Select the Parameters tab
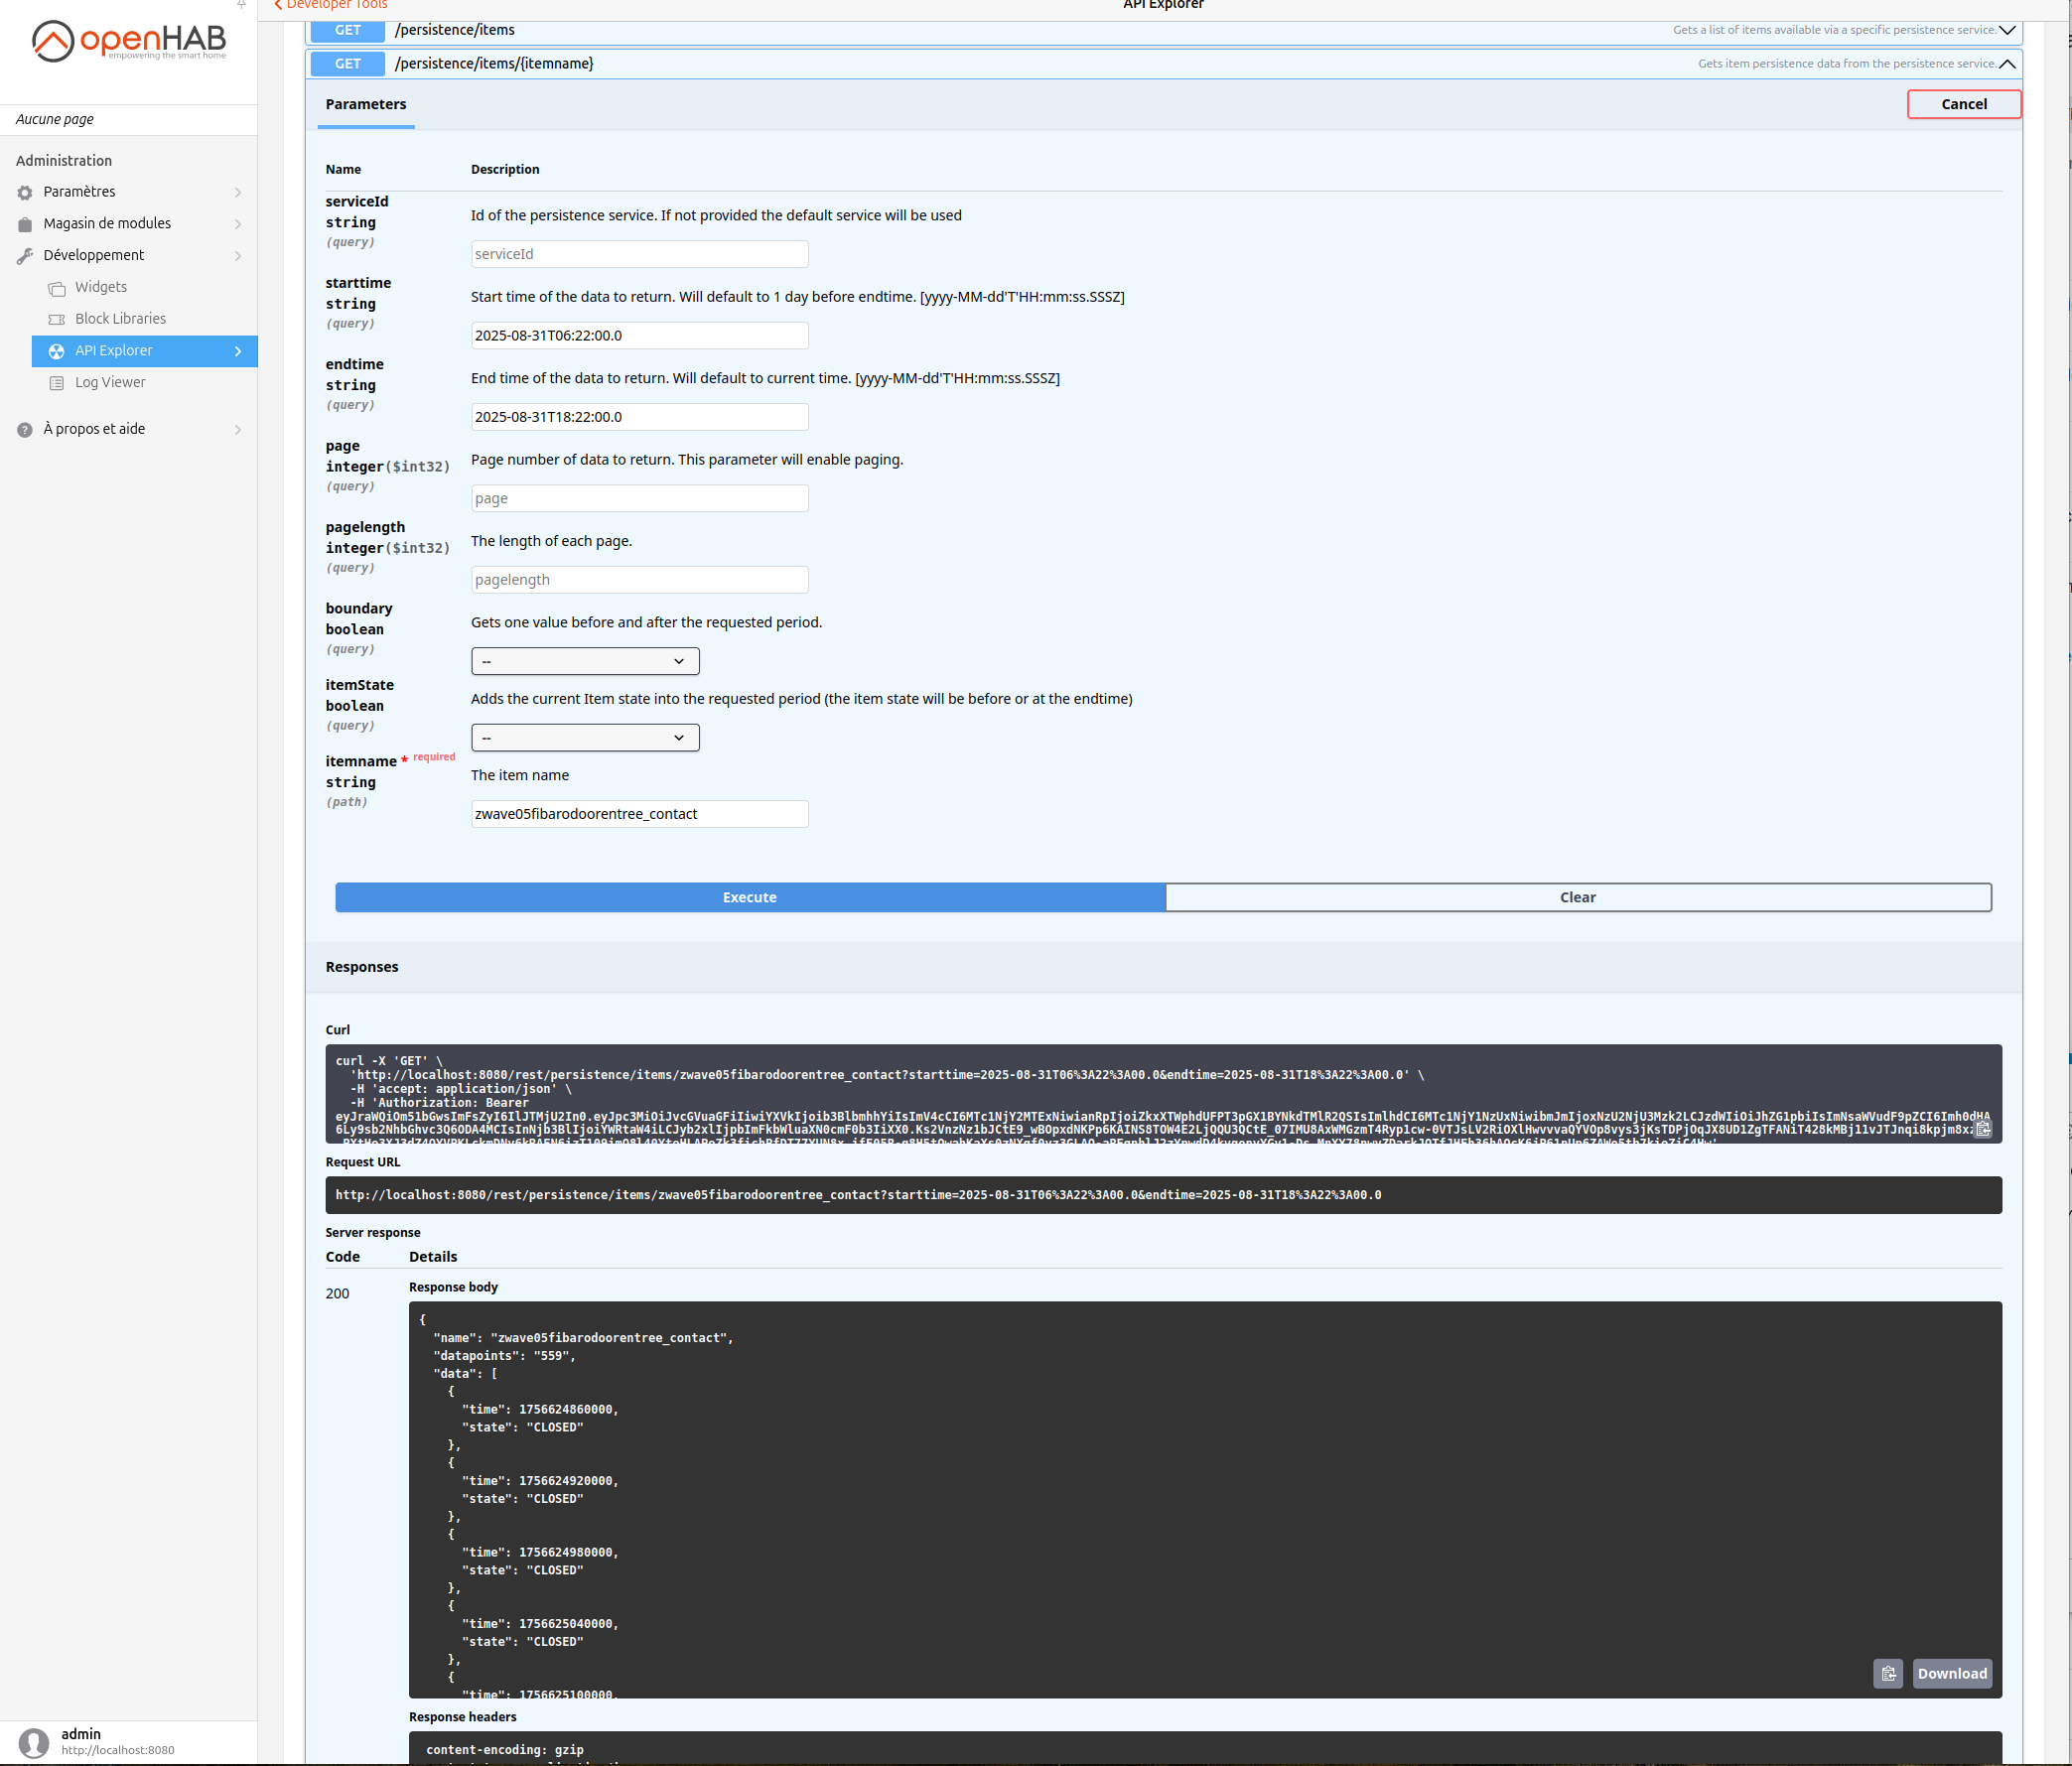This screenshot has height=1766, width=2072. (x=366, y=104)
